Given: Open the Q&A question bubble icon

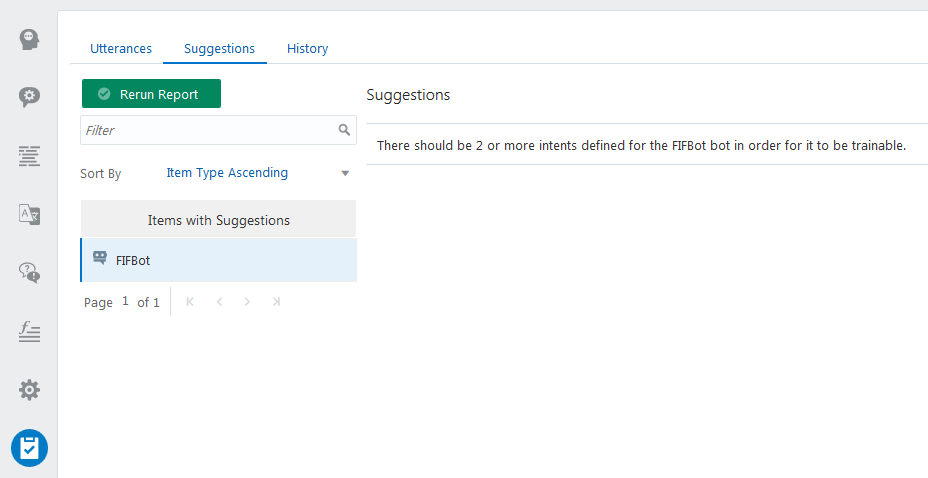Looking at the screenshot, I should [x=29, y=272].
